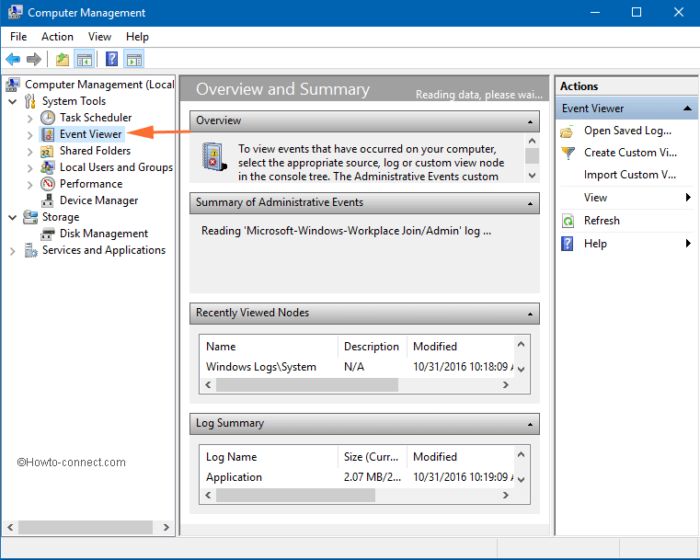Click the Up one level folder icon

(62, 60)
